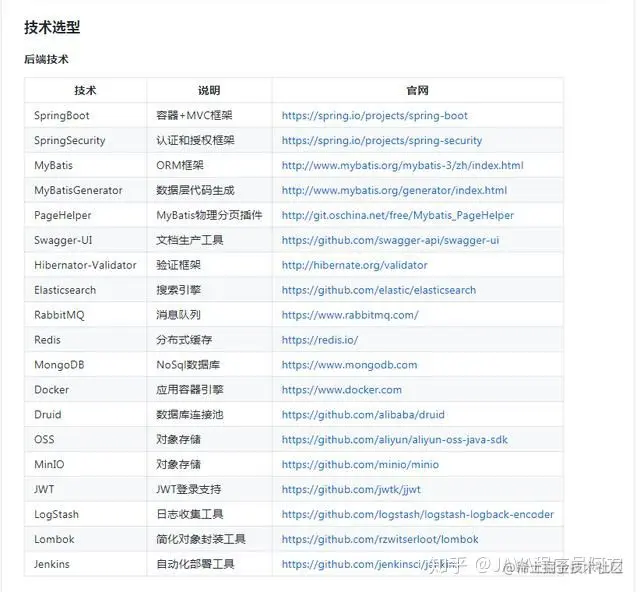The image size is (640, 592).
Task: Click the 分布式缓存 description cell
Action: [x=209, y=340]
